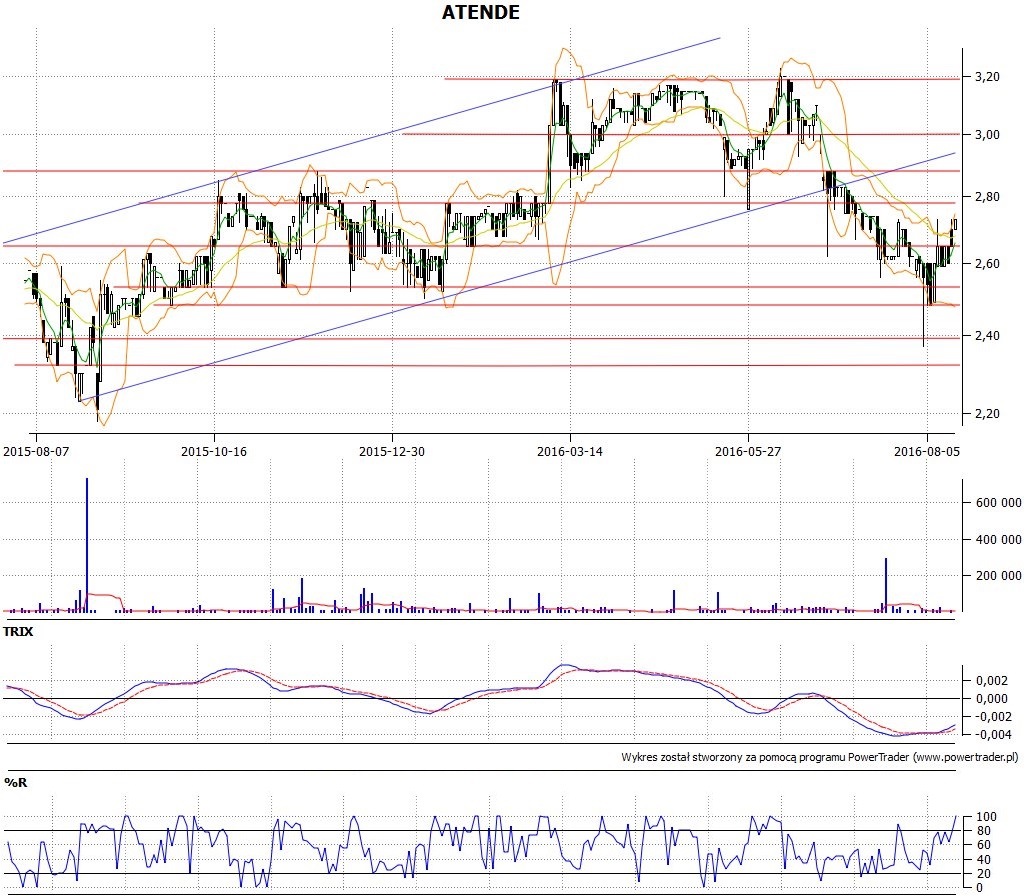
Task: Click the 3,00 price axis label
Action: [987, 135]
